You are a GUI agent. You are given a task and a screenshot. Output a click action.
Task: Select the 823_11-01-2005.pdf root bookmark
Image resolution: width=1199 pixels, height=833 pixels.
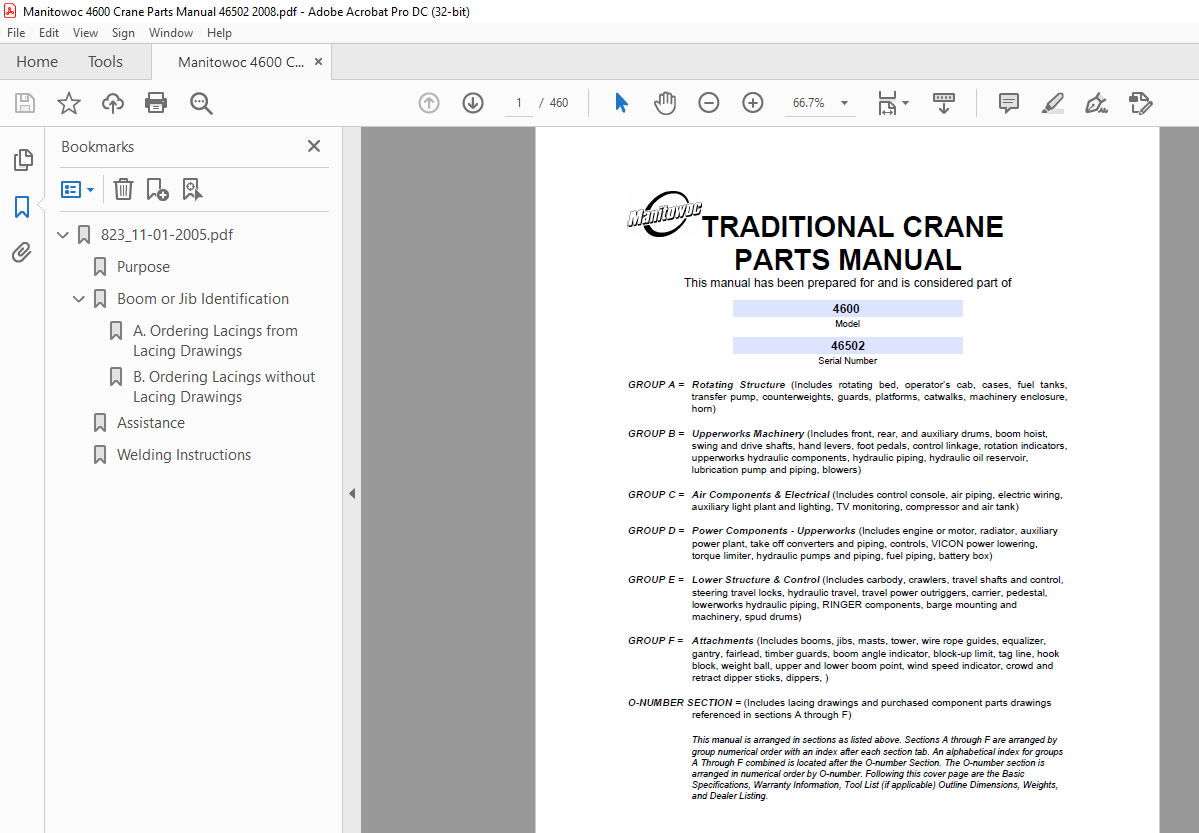[x=167, y=235]
